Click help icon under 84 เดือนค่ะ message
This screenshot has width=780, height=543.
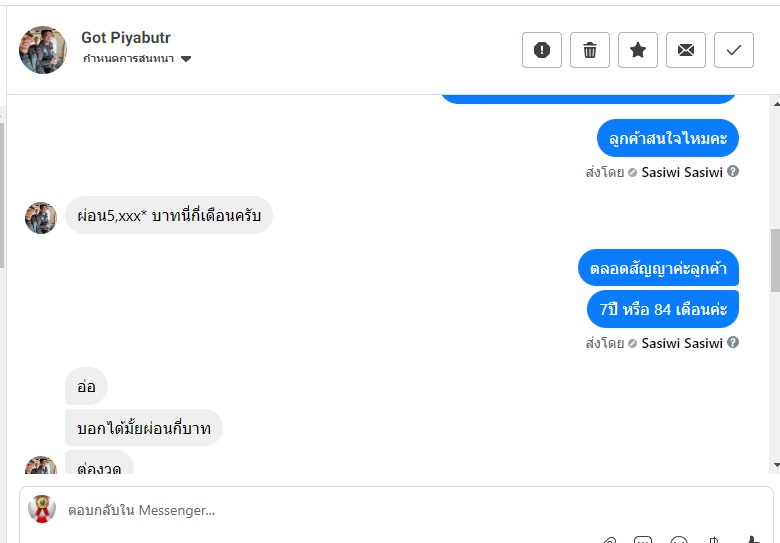733,343
